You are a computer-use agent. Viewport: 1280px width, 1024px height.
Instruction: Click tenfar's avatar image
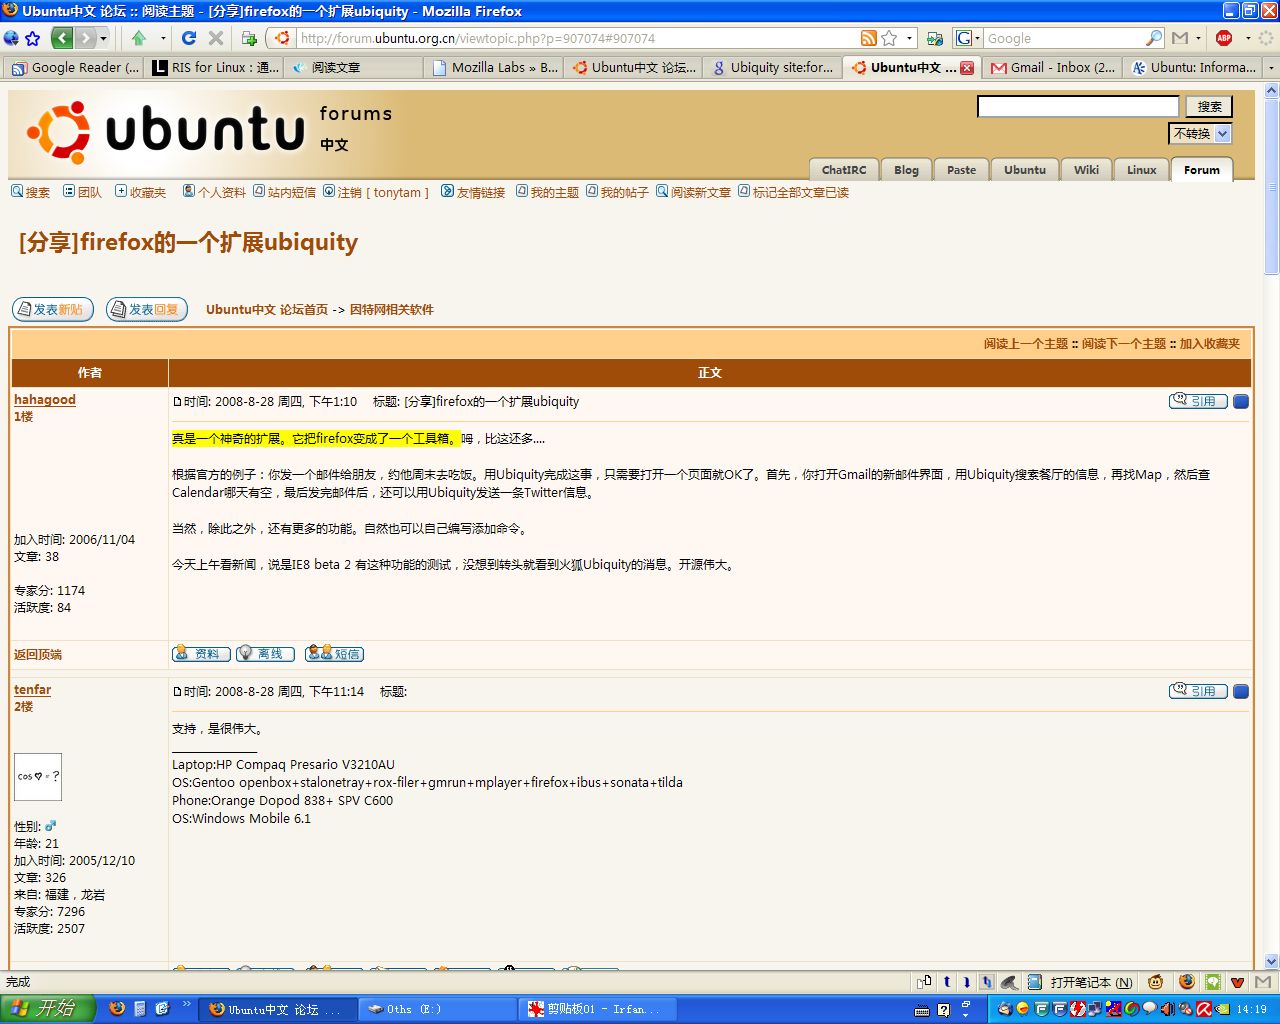point(38,777)
